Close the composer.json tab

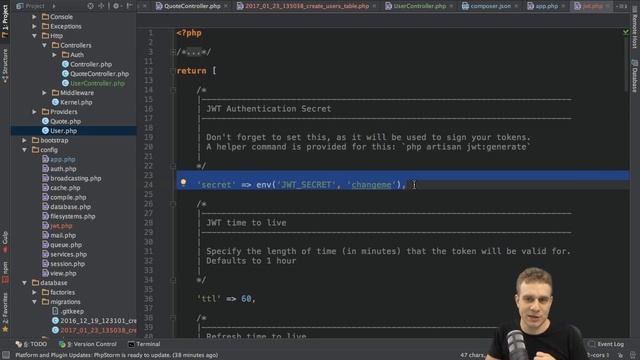click(x=516, y=6)
